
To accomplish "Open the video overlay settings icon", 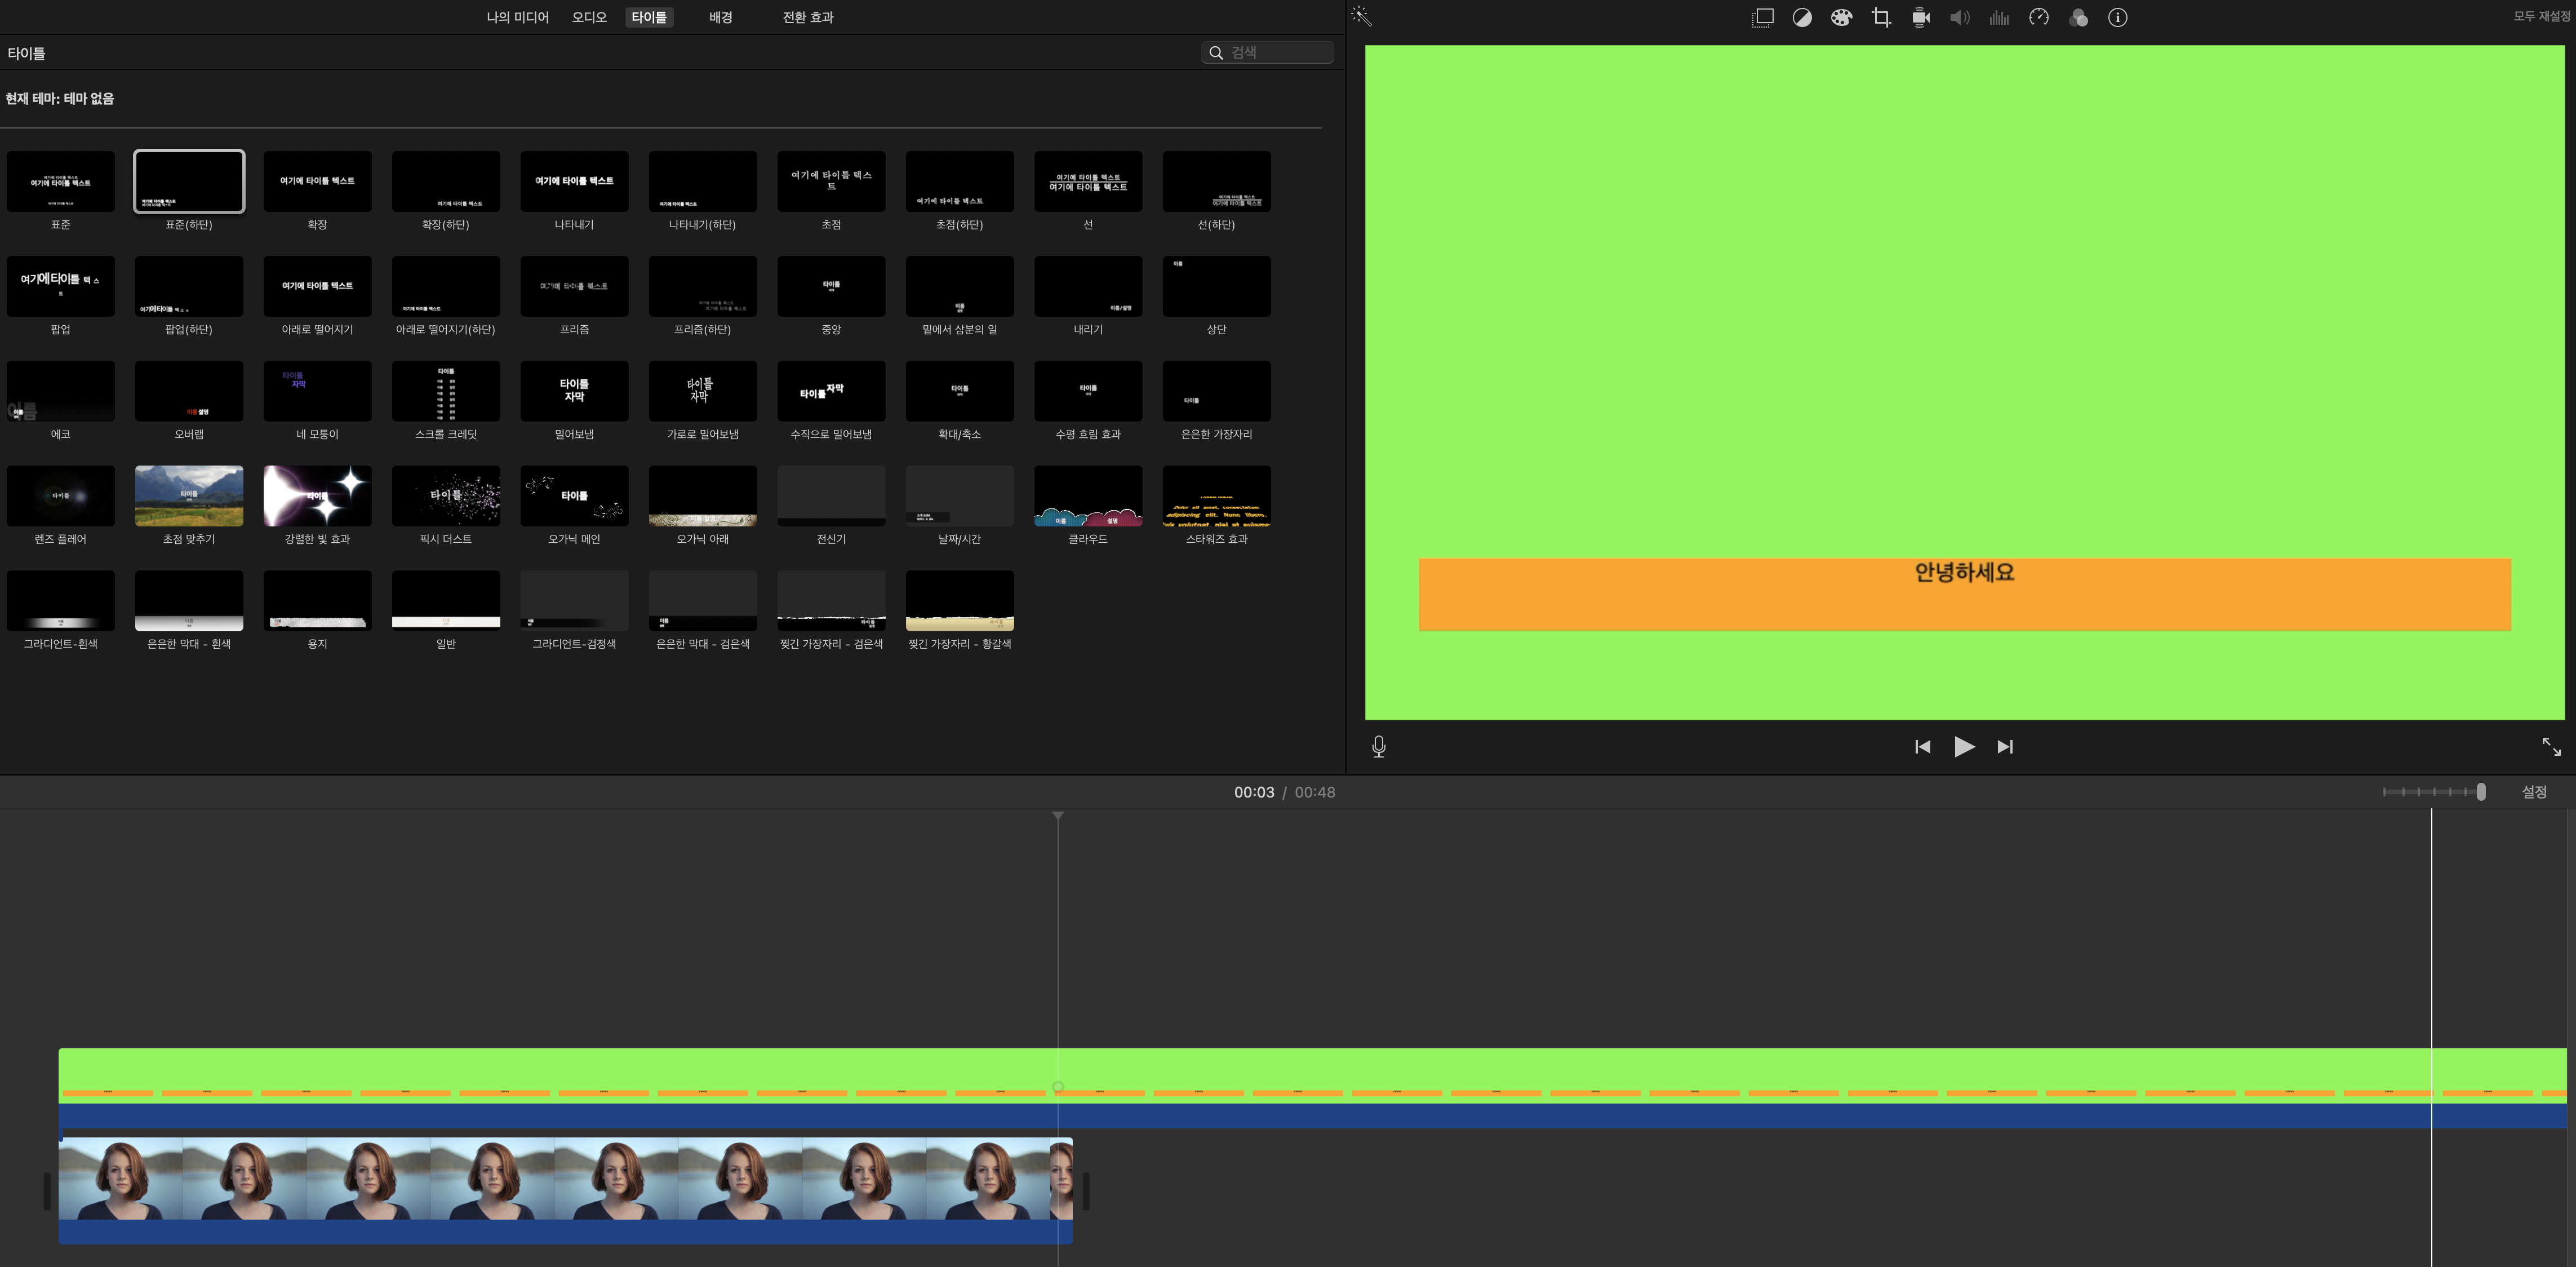I will (1762, 17).
